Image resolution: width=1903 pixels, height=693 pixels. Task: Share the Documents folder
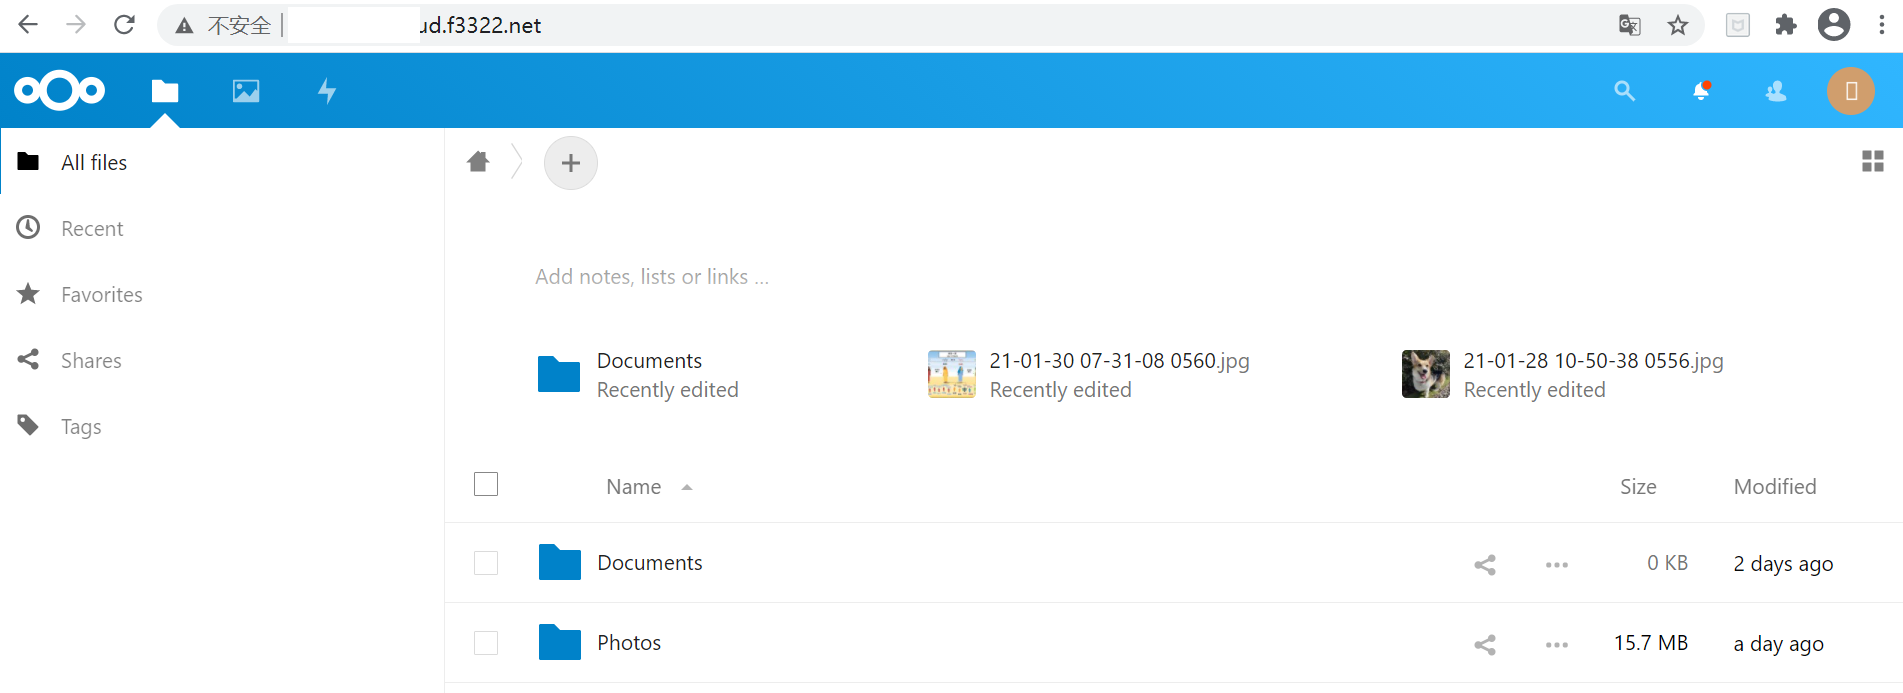pyautogui.click(x=1485, y=564)
